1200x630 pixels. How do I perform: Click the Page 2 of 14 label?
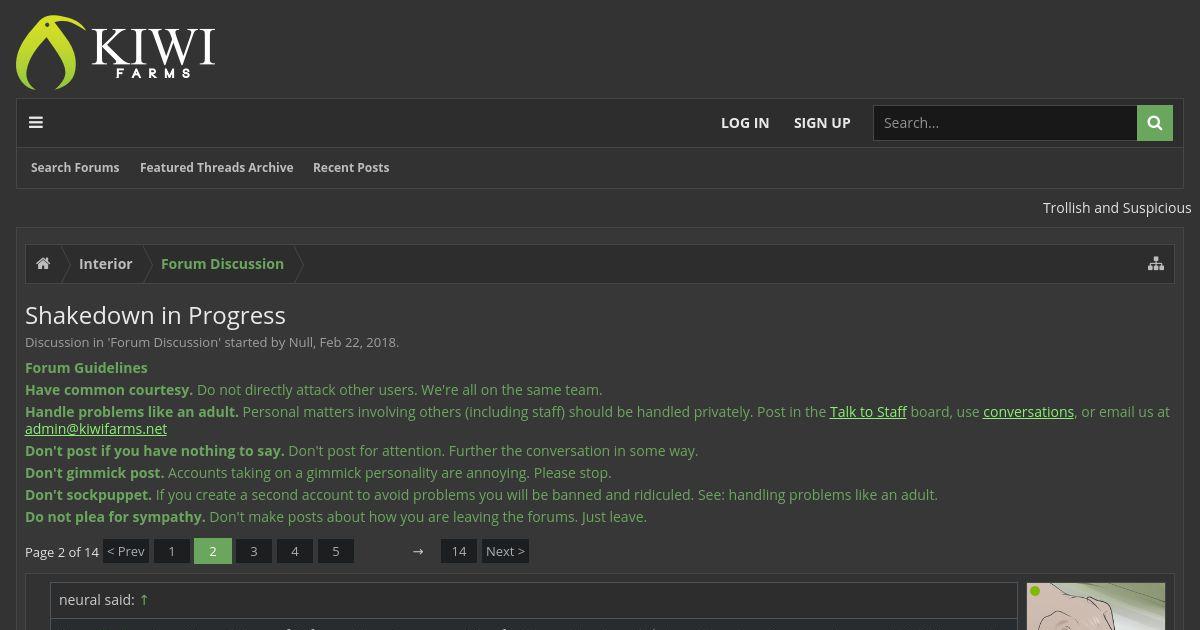(62, 552)
